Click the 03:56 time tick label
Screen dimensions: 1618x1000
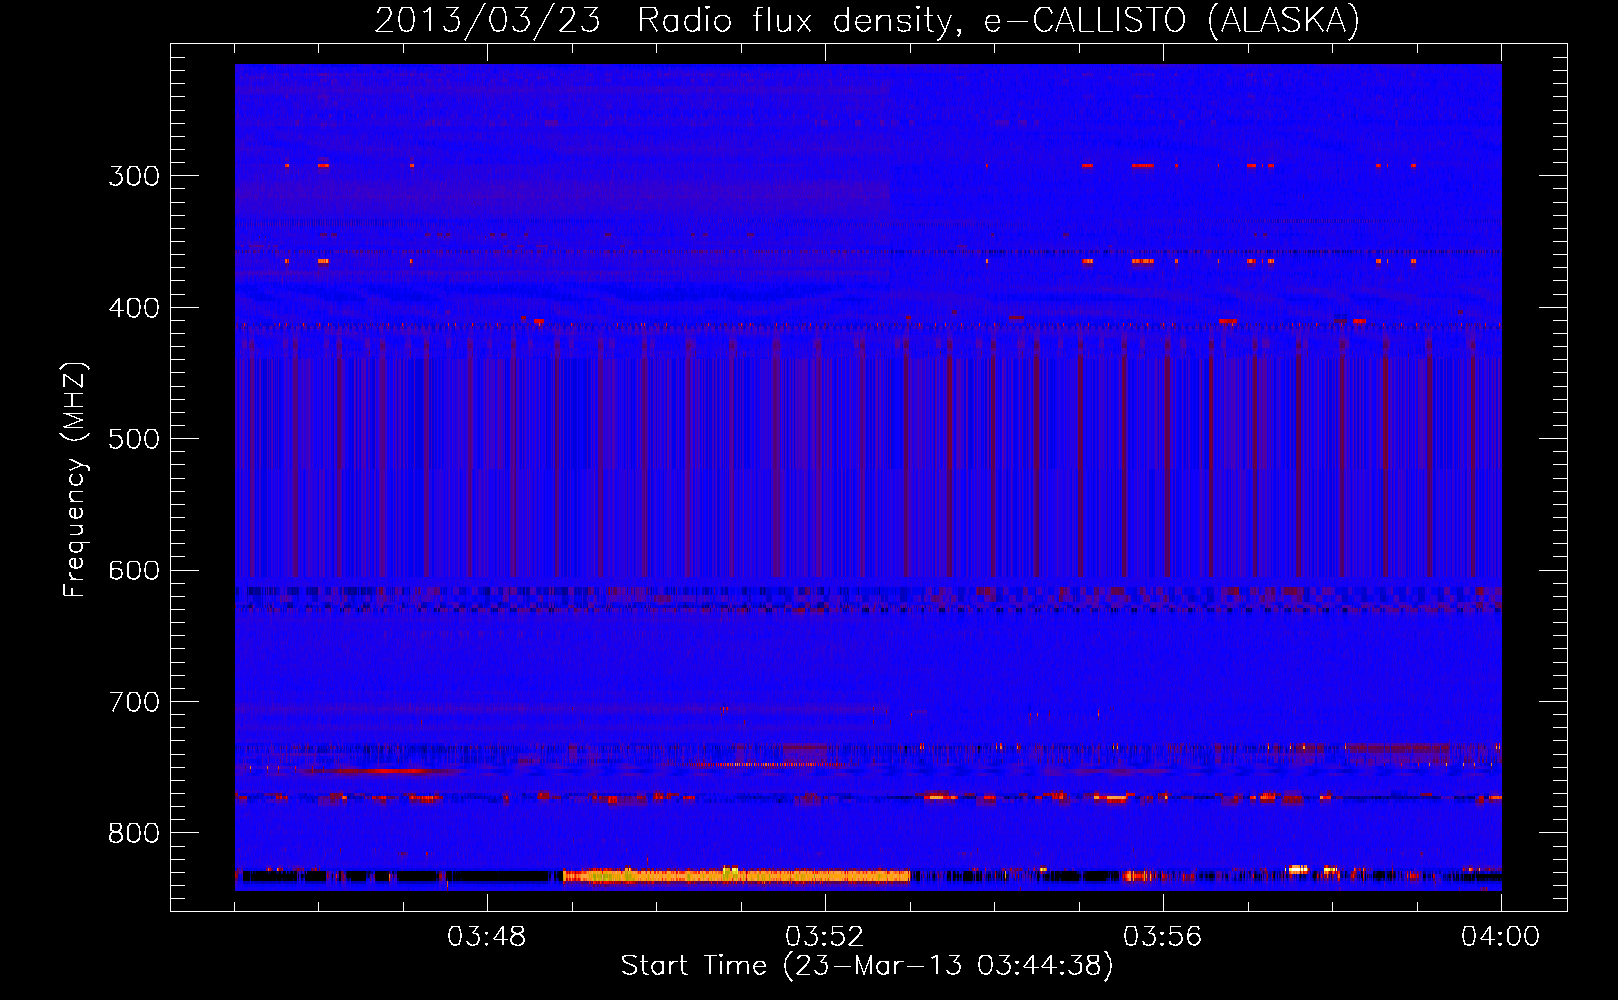1163,937
